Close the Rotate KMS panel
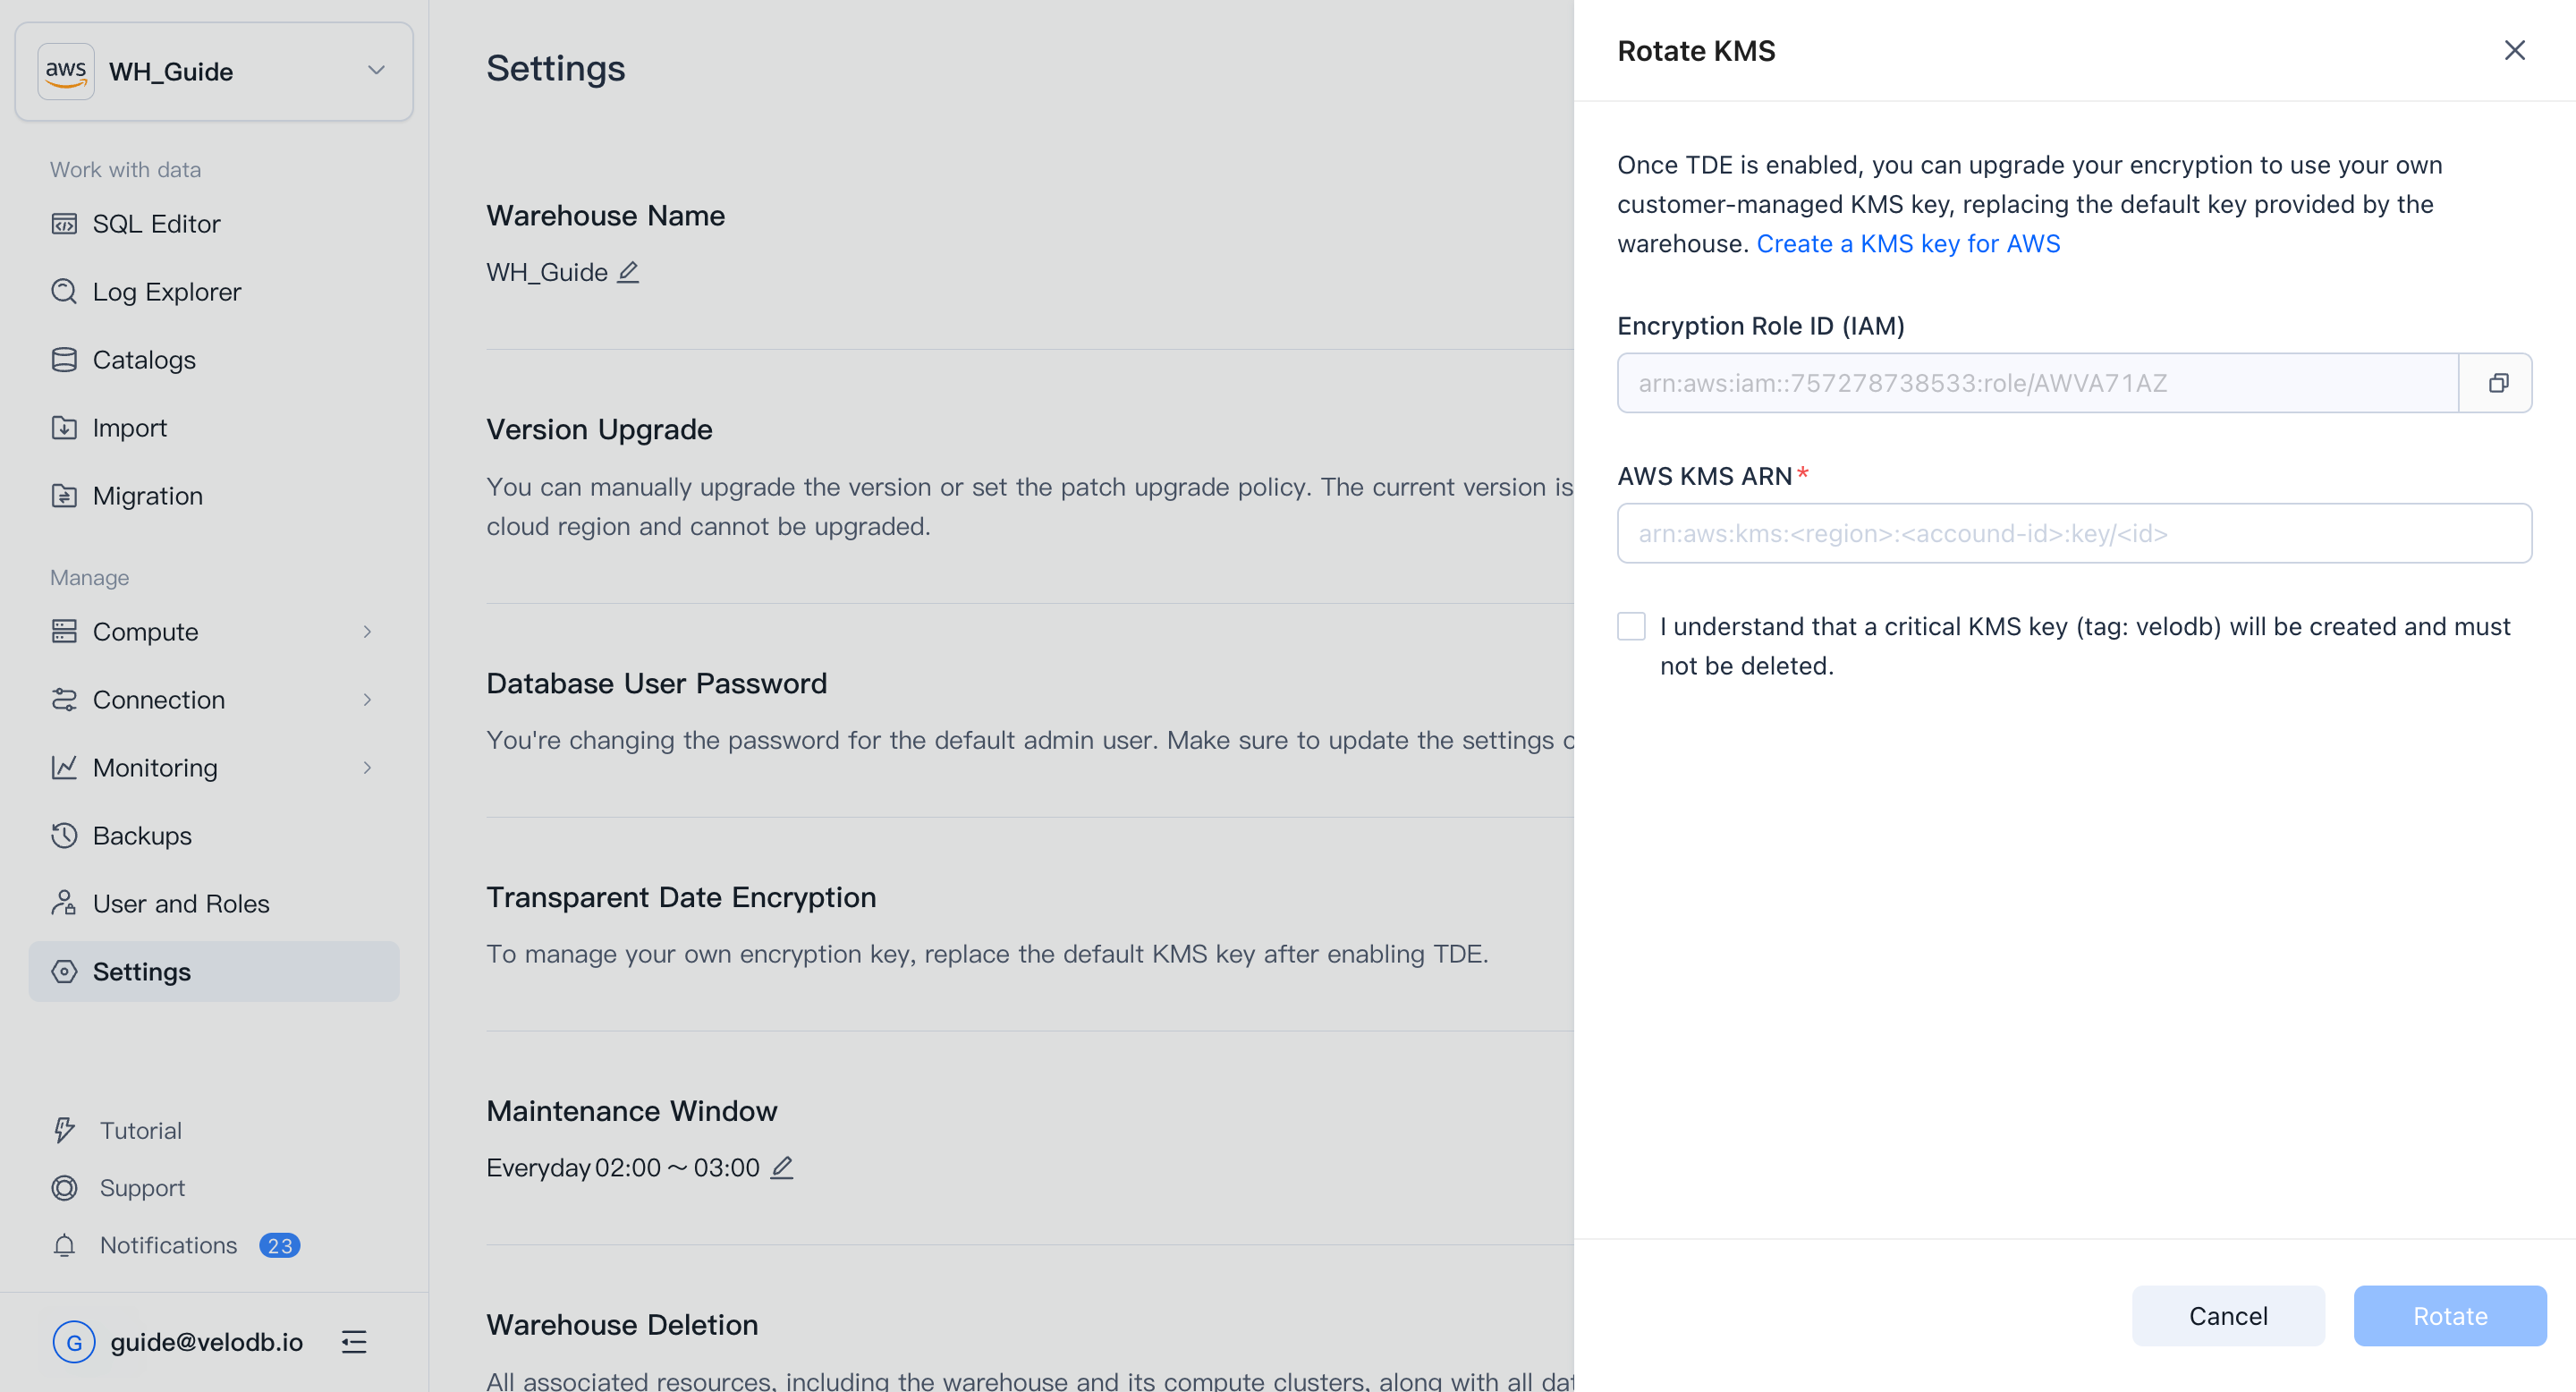 [x=2514, y=50]
